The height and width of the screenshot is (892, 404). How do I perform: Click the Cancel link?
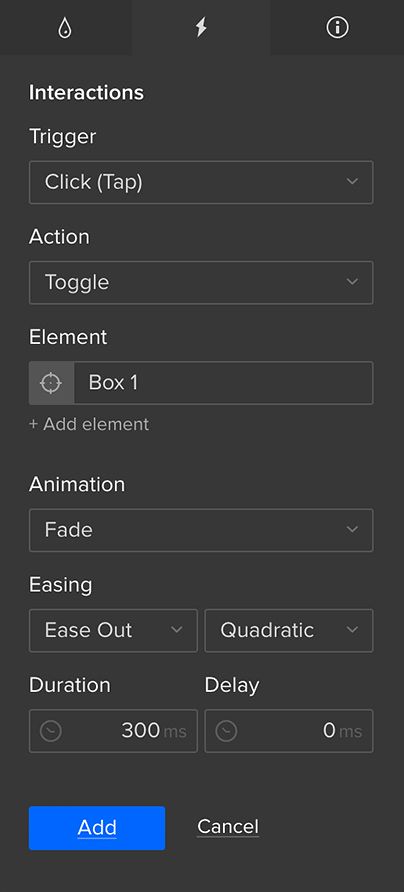(x=228, y=827)
